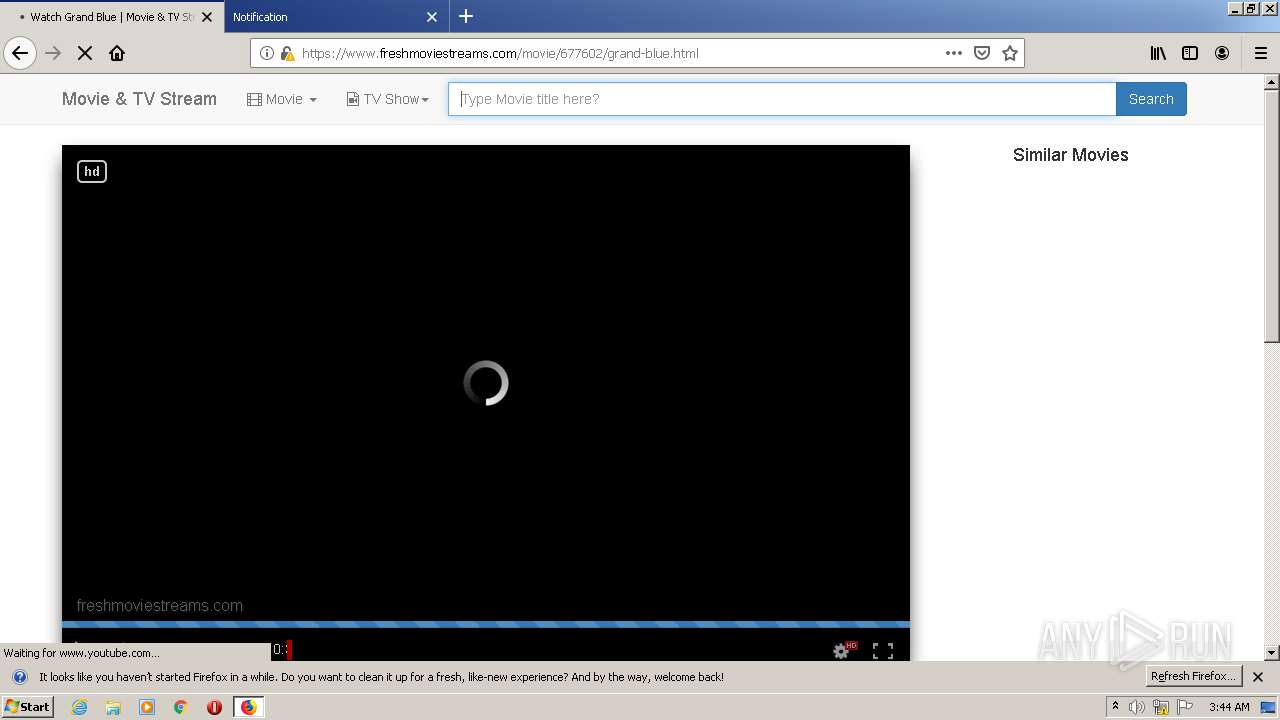The image size is (1280, 720).
Task: Open the Library view
Action: pyautogui.click(x=1158, y=53)
